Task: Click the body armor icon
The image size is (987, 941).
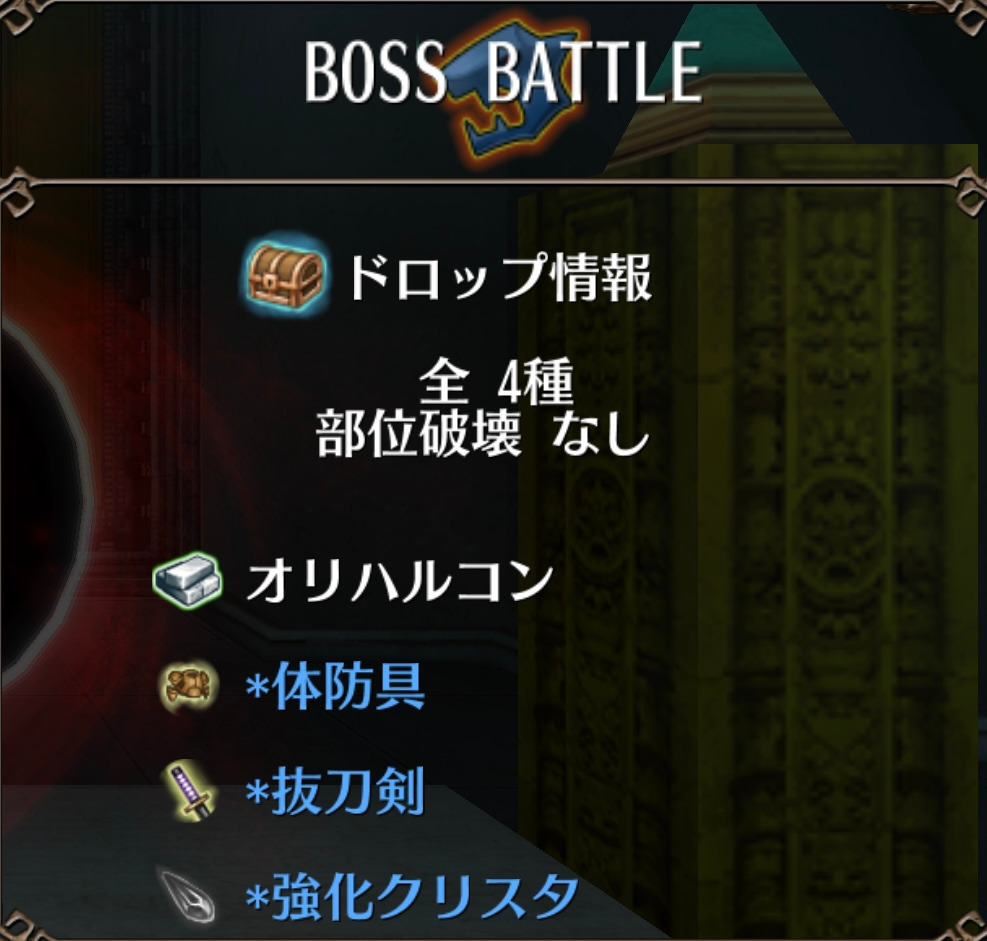Action: [187, 685]
